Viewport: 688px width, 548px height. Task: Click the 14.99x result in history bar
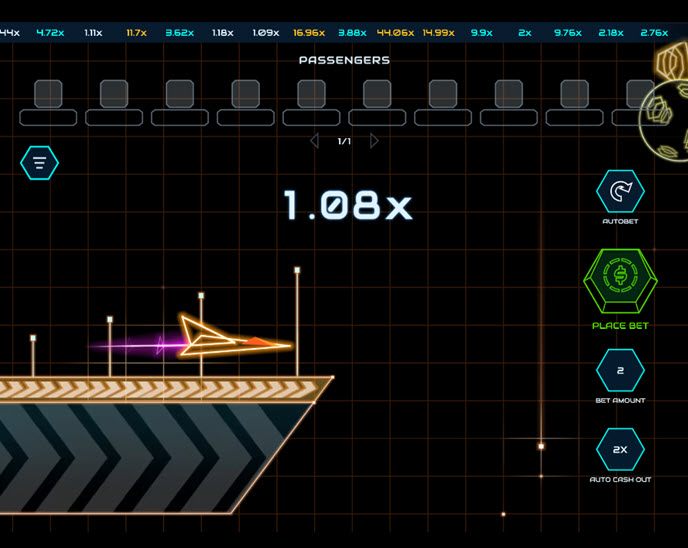click(438, 33)
